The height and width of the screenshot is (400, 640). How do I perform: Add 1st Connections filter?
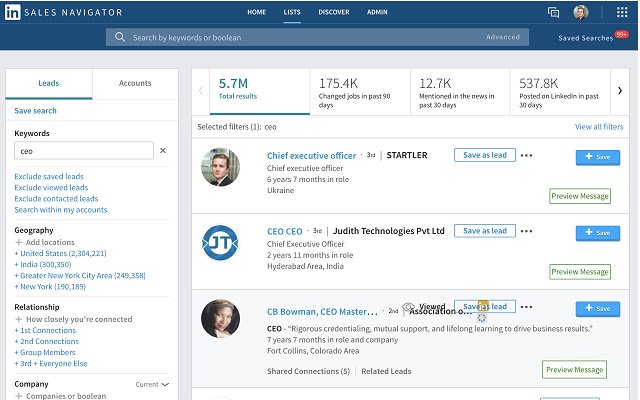point(45,330)
